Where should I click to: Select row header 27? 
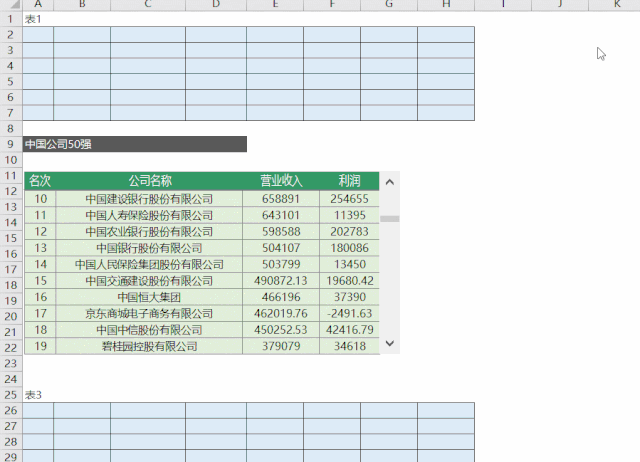pyautogui.click(x=11, y=426)
